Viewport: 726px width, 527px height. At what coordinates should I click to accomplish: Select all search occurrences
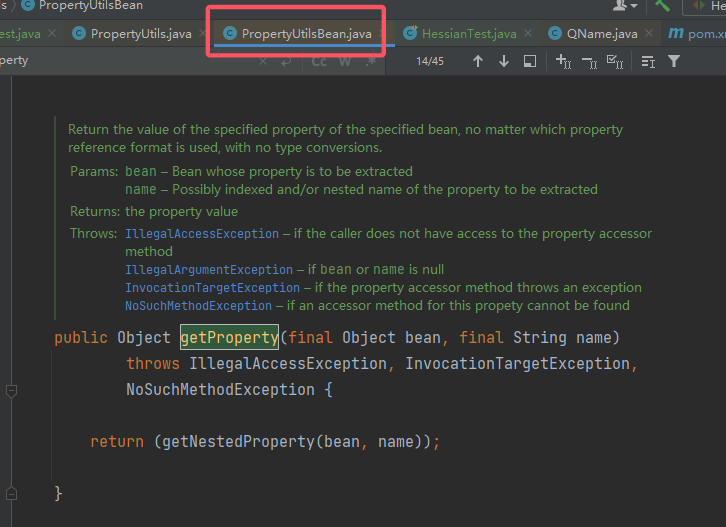pyautogui.click(x=615, y=61)
